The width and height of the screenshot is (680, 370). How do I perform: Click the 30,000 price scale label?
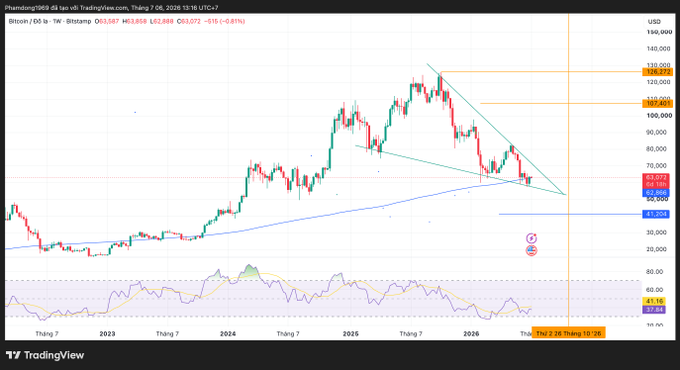point(656,232)
